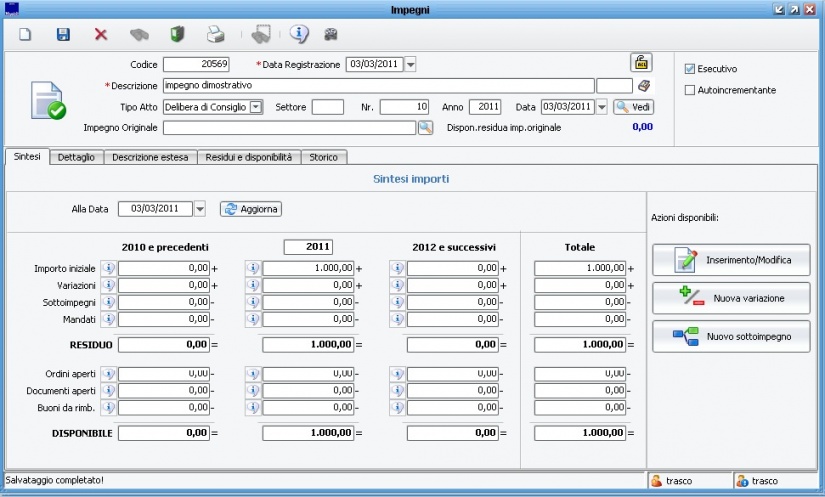
Task: Open the Alla Data date picker dropdown
Action: pyautogui.click(x=199, y=209)
